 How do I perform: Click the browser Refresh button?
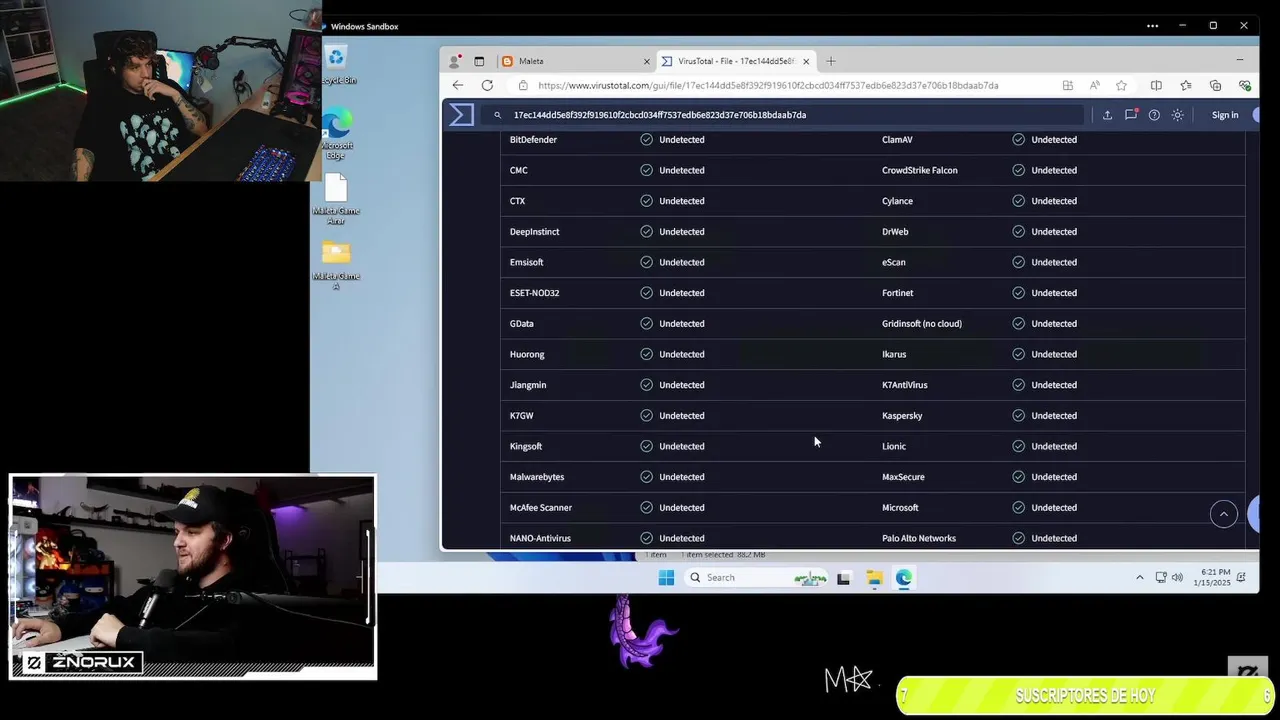pyautogui.click(x=487, y=85)
